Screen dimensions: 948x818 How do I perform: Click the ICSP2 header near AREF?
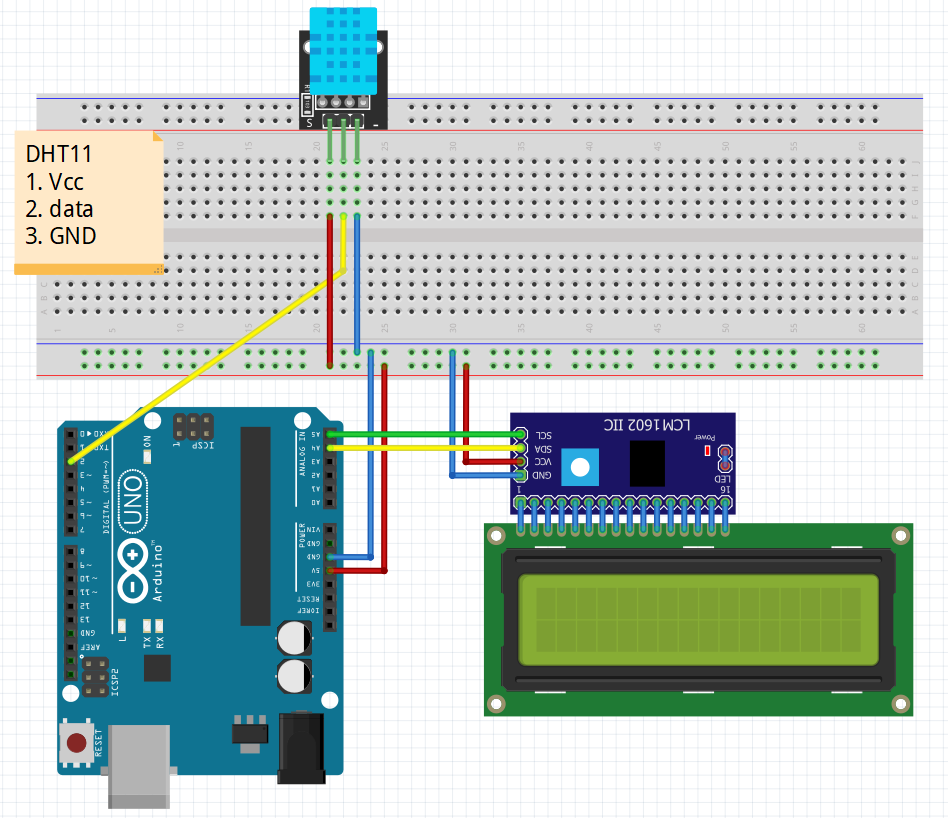pyautogui.click(x=95, y=678)
